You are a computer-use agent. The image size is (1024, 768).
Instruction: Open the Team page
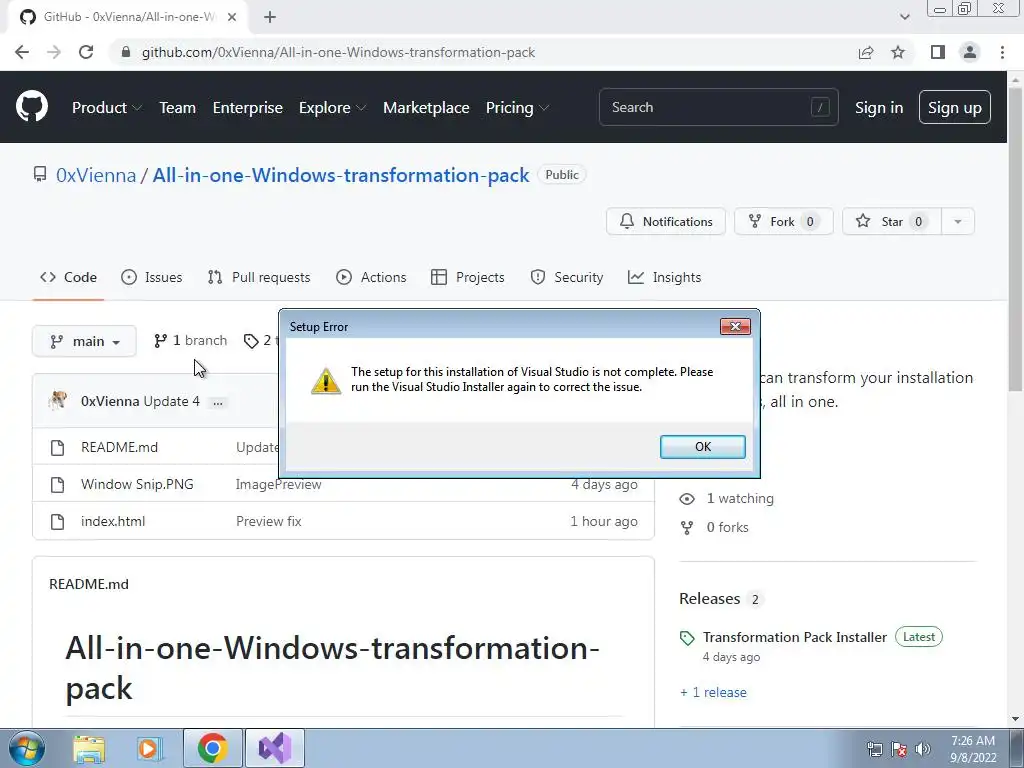(x=177, y=108)
